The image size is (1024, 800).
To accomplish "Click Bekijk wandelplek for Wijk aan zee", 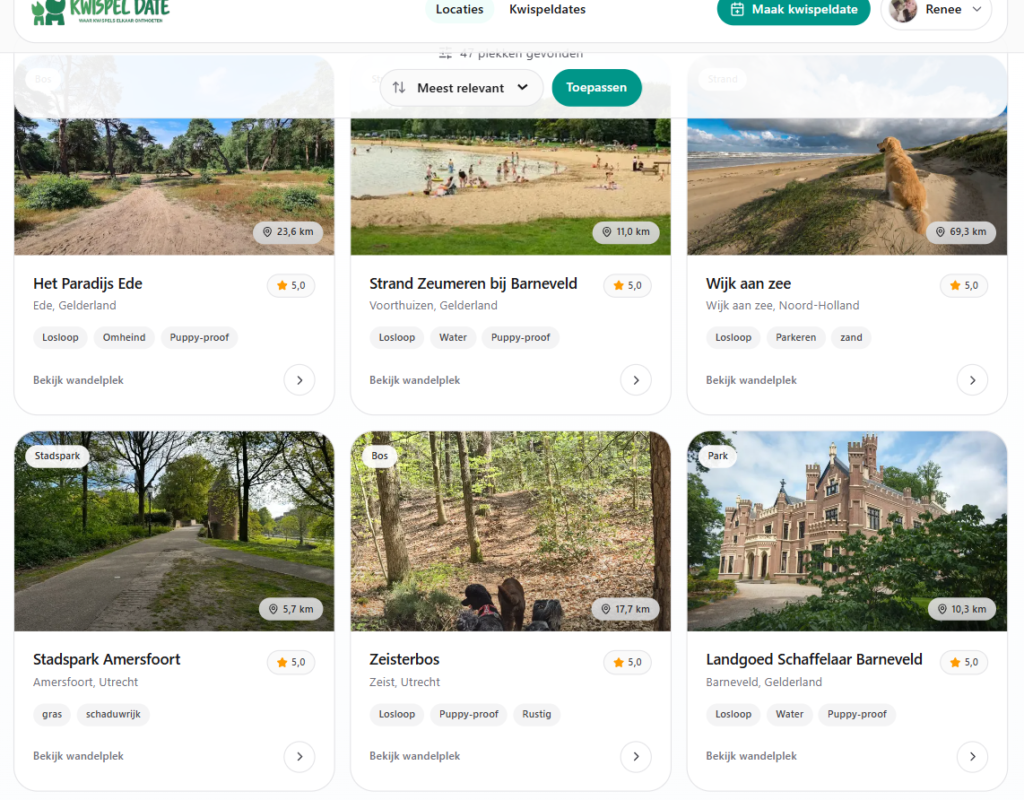I will click(x=751, y=380).
